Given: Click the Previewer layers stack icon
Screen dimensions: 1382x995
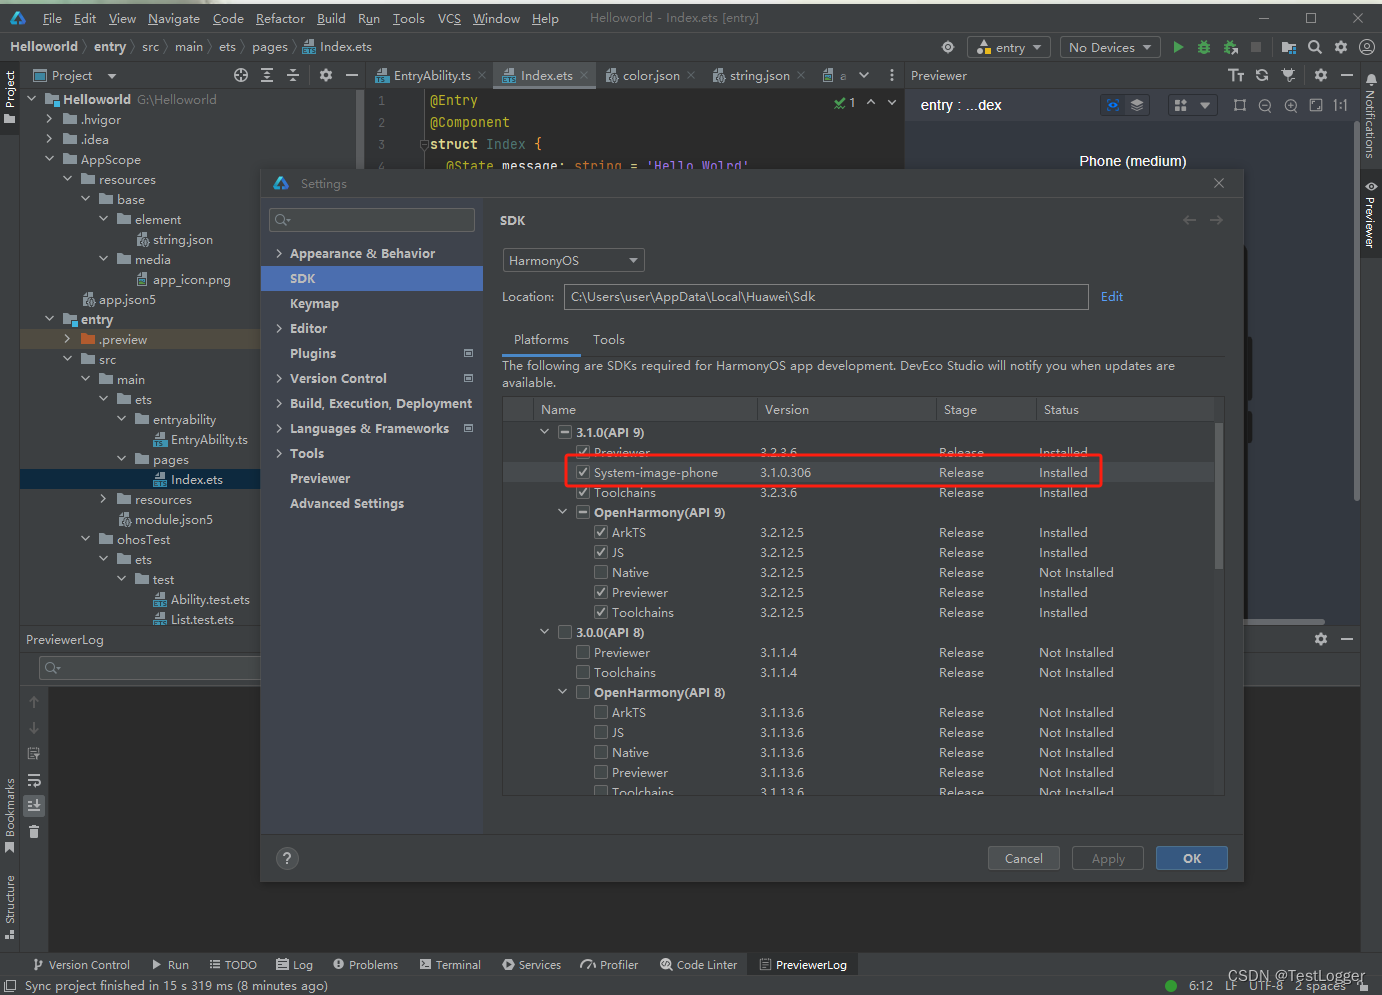Looking at the screenshot, I should [x=1137, y=105].
